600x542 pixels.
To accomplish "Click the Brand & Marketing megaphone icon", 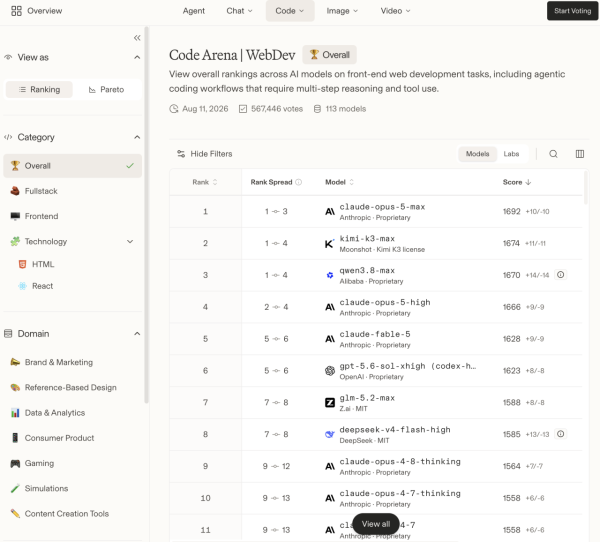I will (15, 362).
